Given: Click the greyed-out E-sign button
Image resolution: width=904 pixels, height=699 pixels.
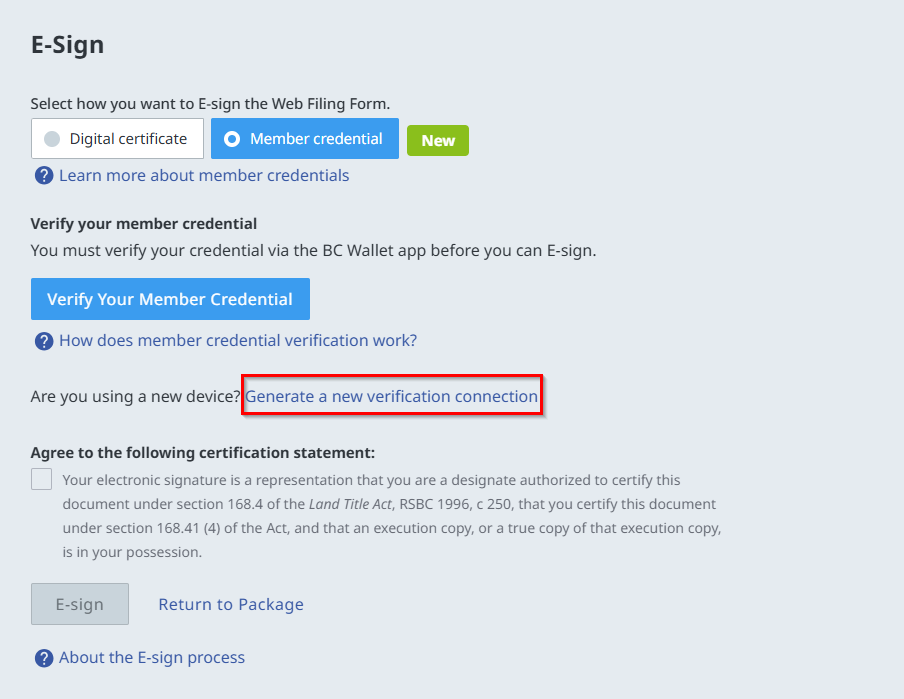Looking at the screenshot, I should click(80, 604).
